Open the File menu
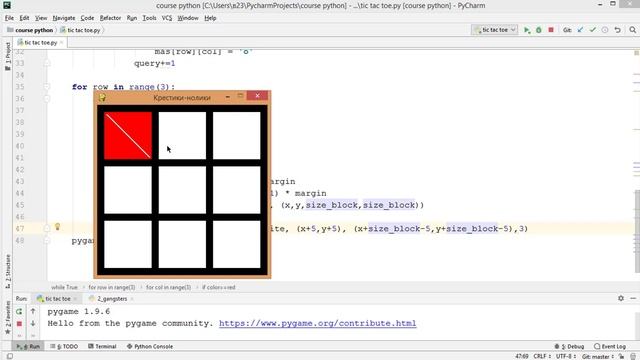The width and height of the screenshot is (640, 360). pyautogui.click(x=9, y=18)
